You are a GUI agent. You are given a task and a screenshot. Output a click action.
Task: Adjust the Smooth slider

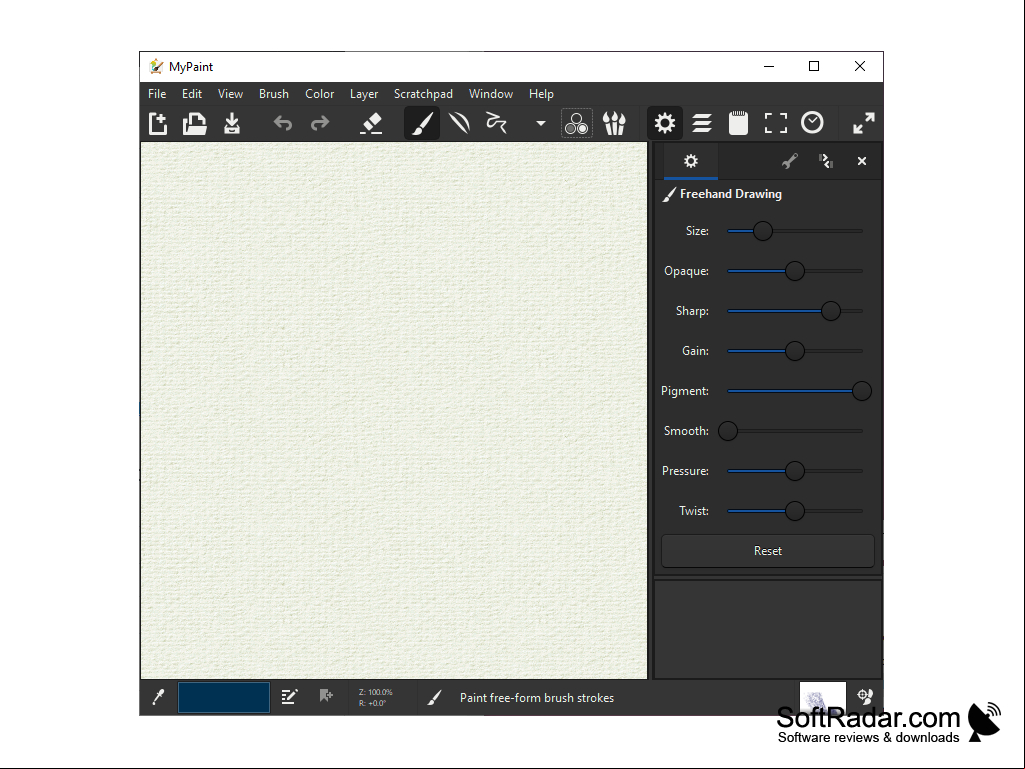pyautogui.click(x=791, y=431)
